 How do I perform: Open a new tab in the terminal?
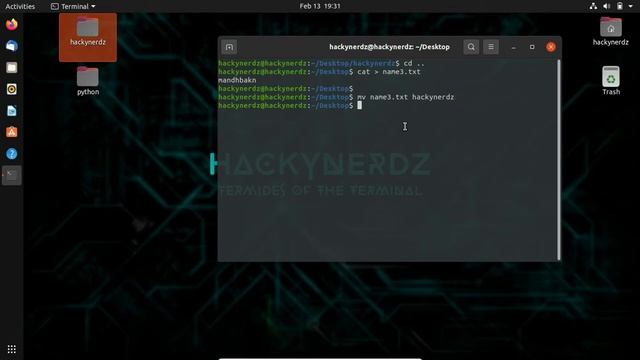[229, 47]
